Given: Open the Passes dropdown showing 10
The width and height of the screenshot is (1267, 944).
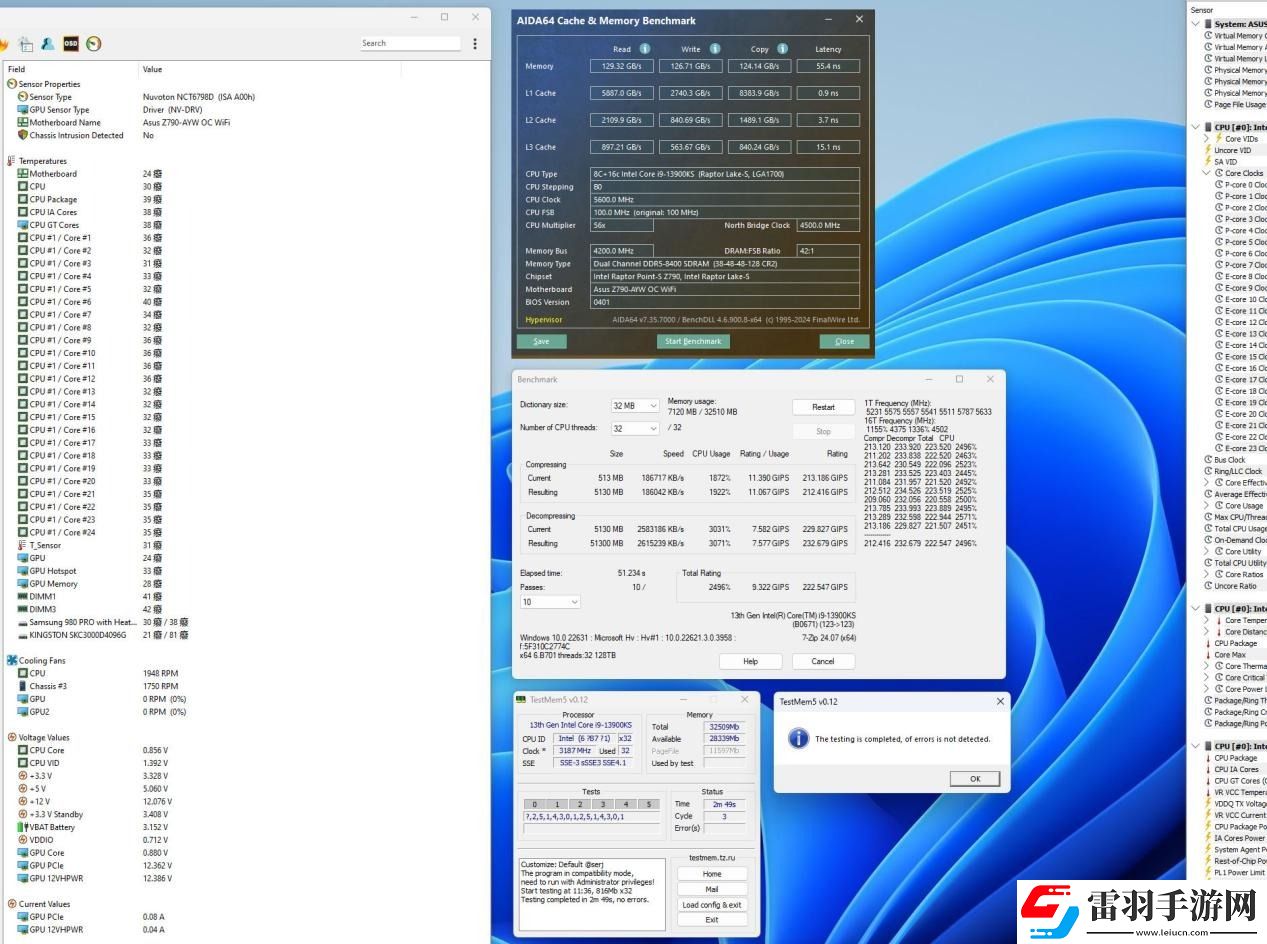Looking at the screenshot, I should 550,602.
